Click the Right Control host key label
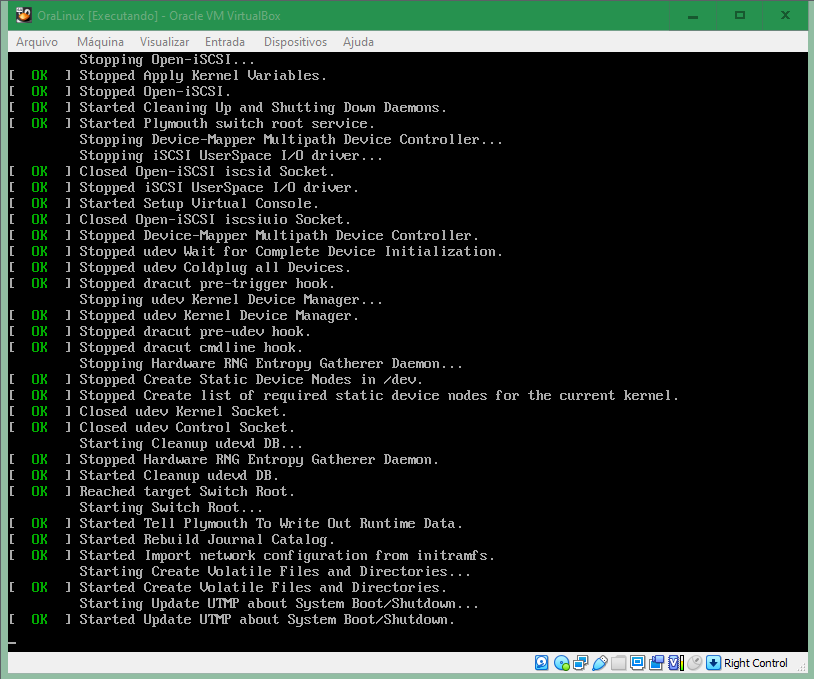Screen dimensions: 814x679 (x=755, y=663)
